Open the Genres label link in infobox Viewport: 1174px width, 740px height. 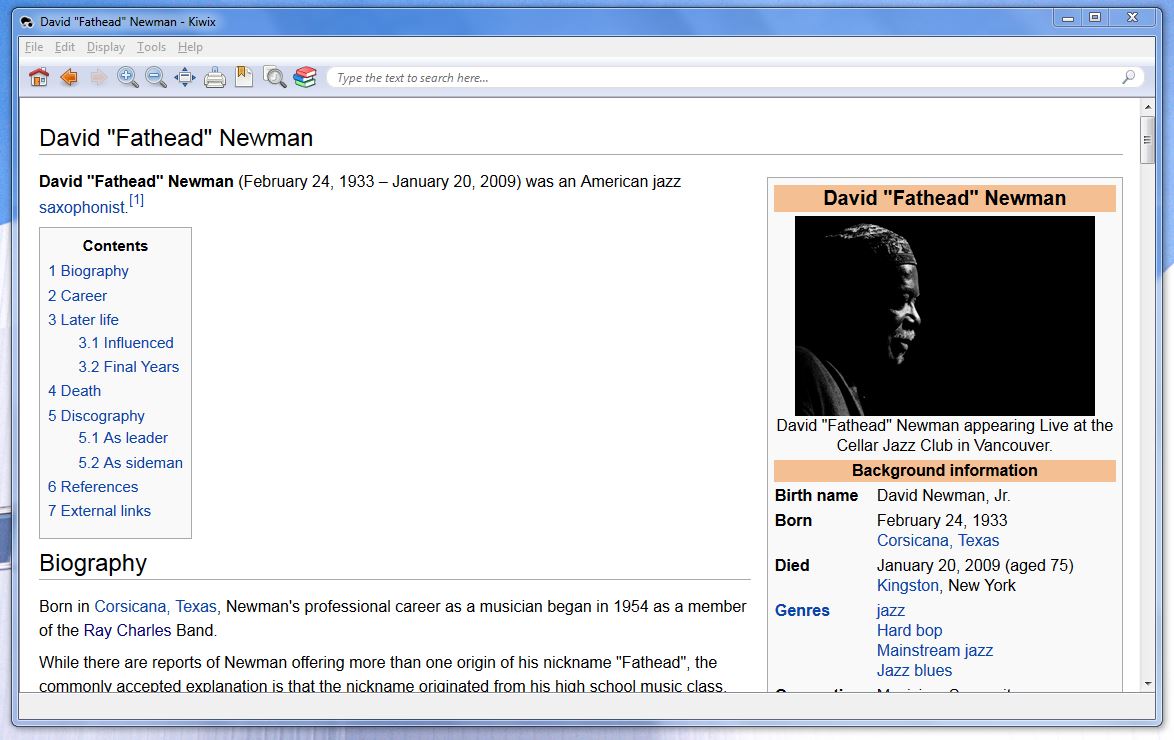[x=802, y=610]
